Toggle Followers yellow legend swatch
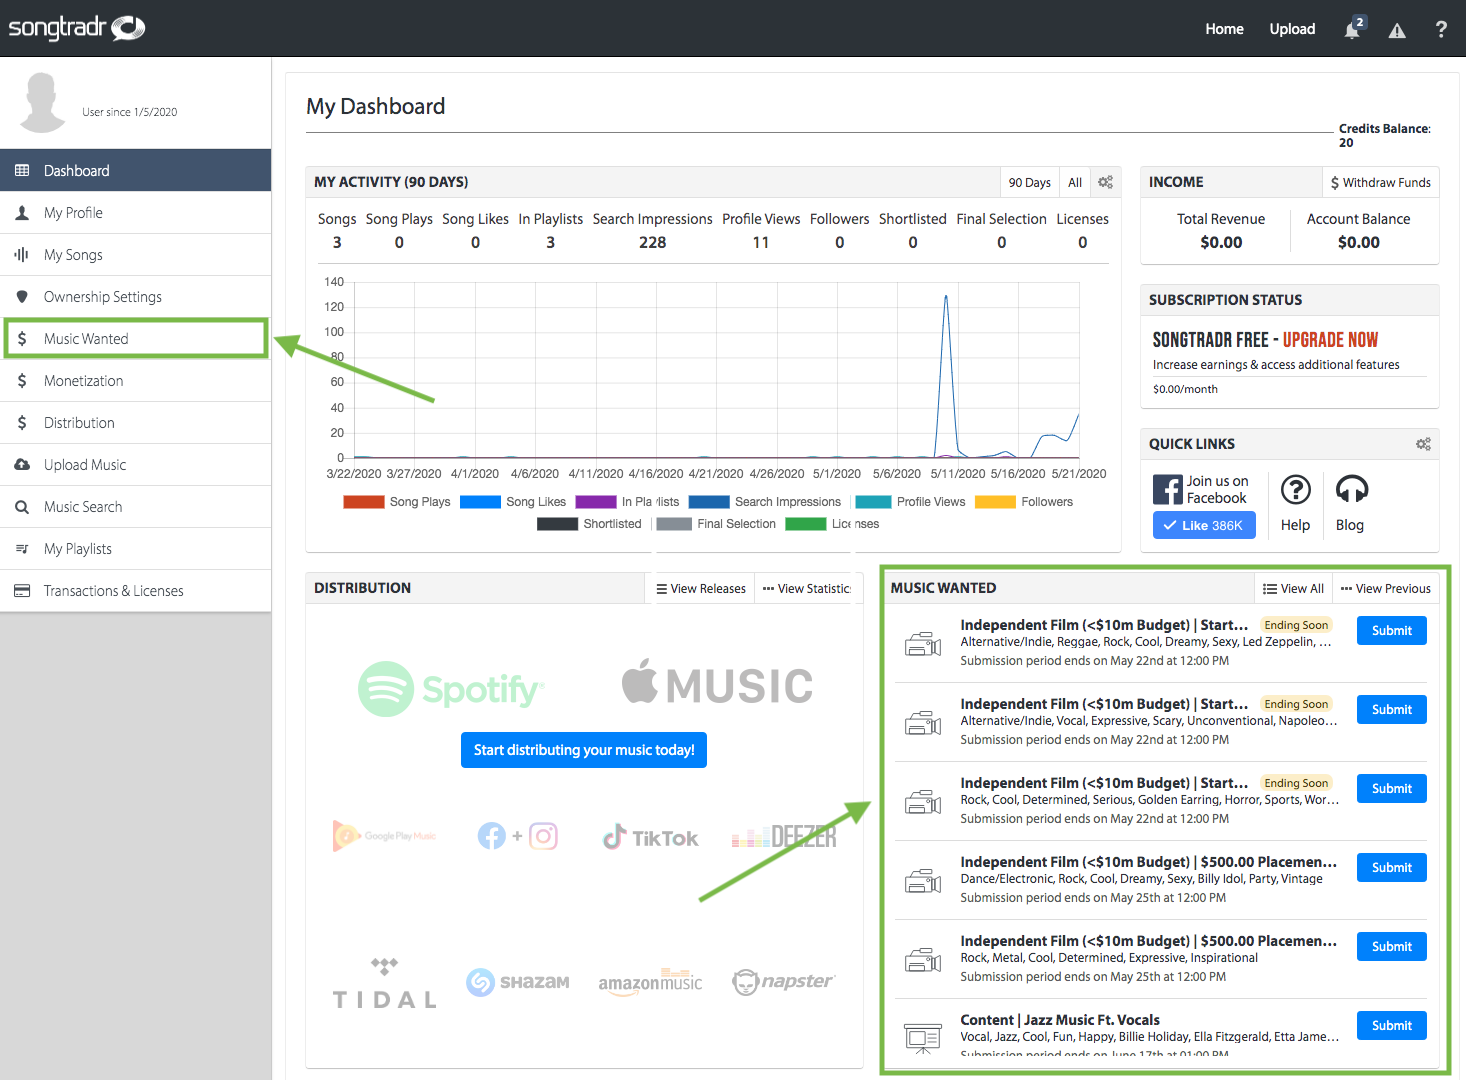1466x1080 pixels. (x=995, y=502)
